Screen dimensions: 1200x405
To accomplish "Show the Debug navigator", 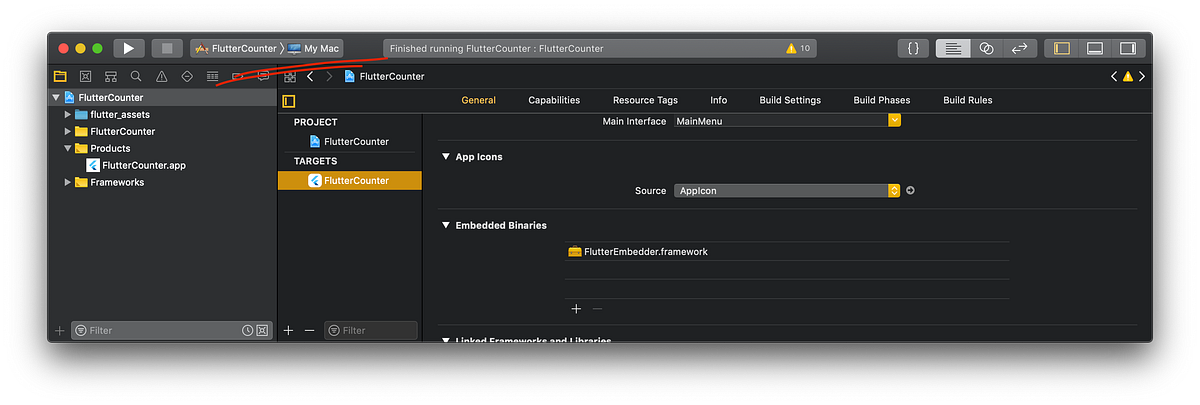I will pyautogui.click(x=212, y=76).
